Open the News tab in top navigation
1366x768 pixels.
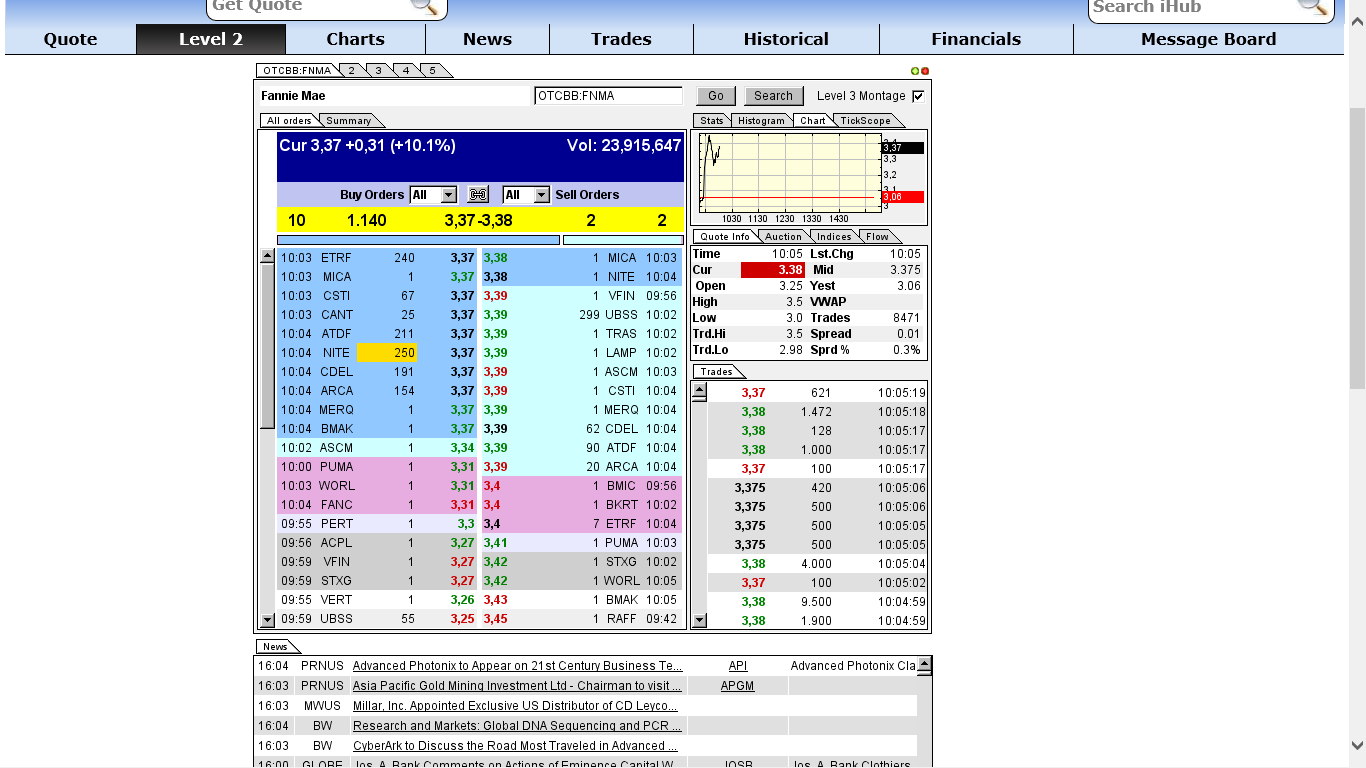tap(488, 39)
